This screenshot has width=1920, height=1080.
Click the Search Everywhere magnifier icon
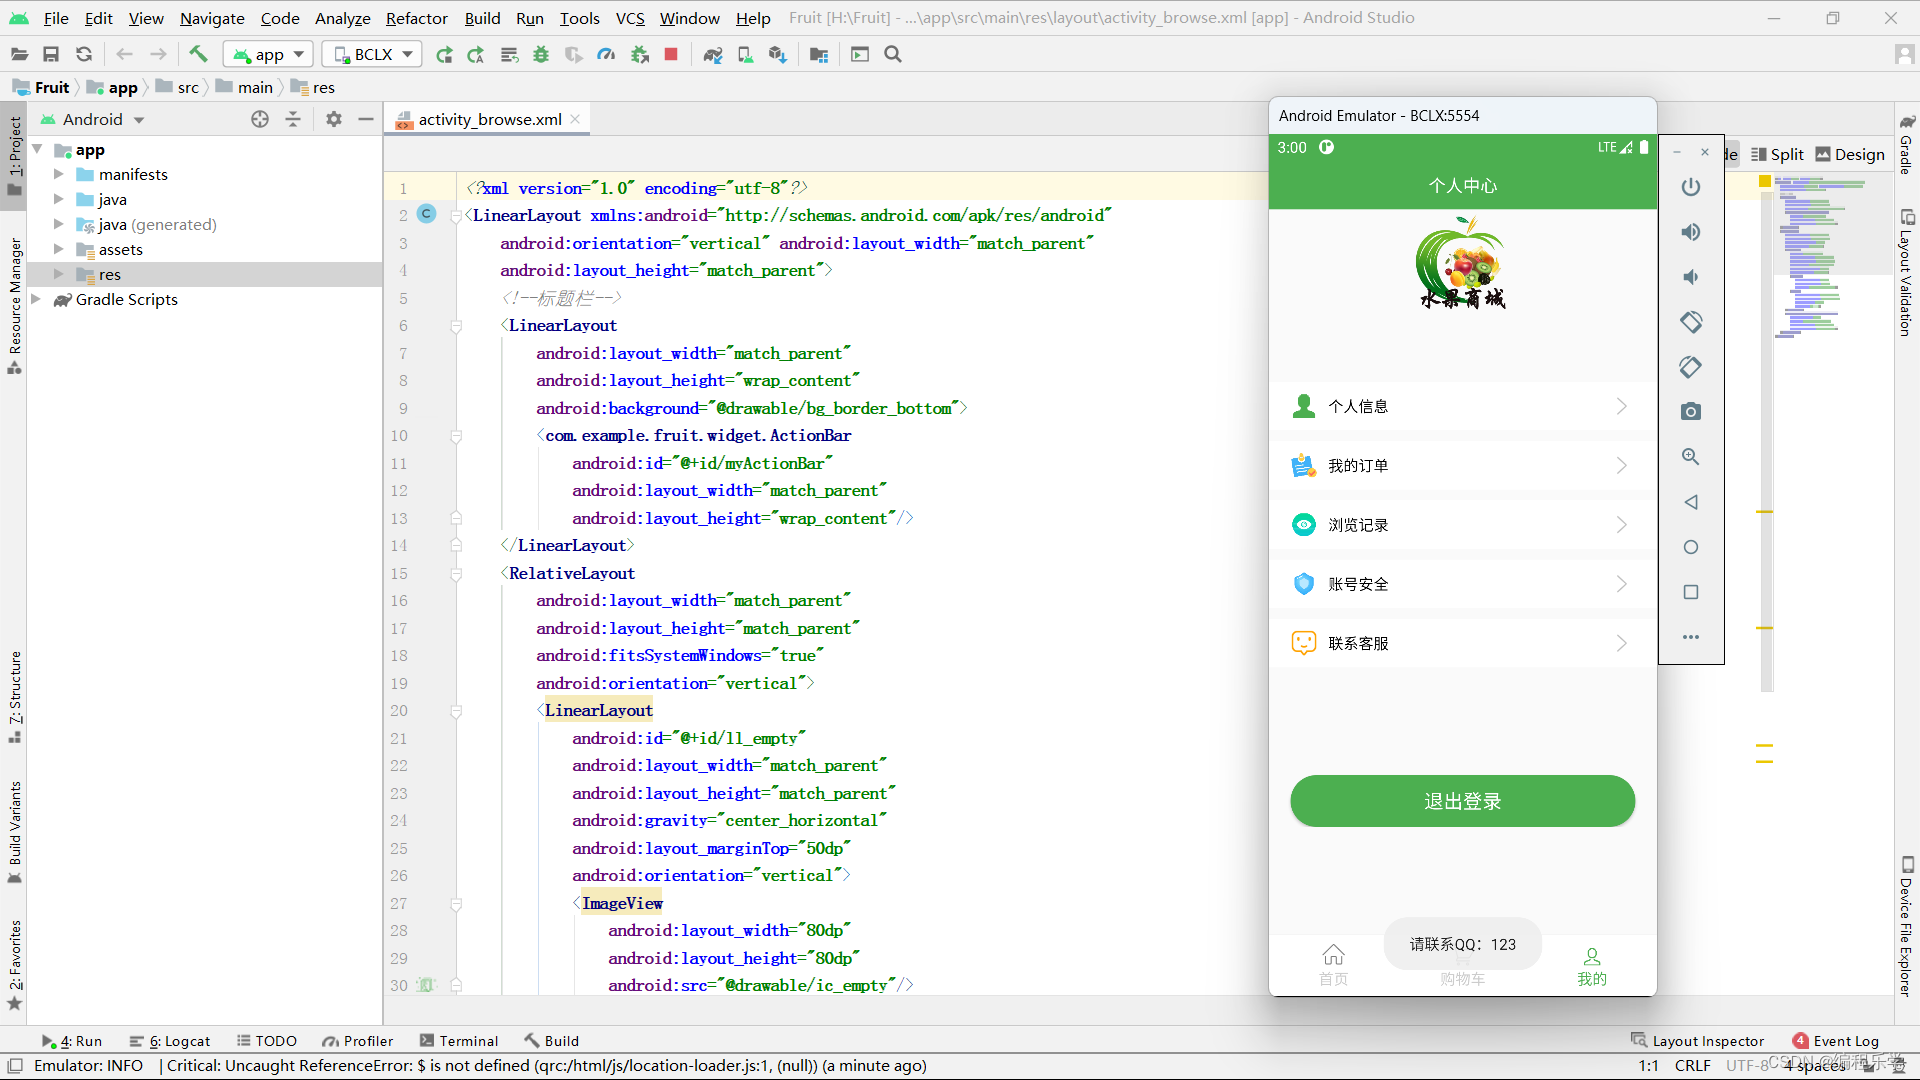click(x=893, y=54)
